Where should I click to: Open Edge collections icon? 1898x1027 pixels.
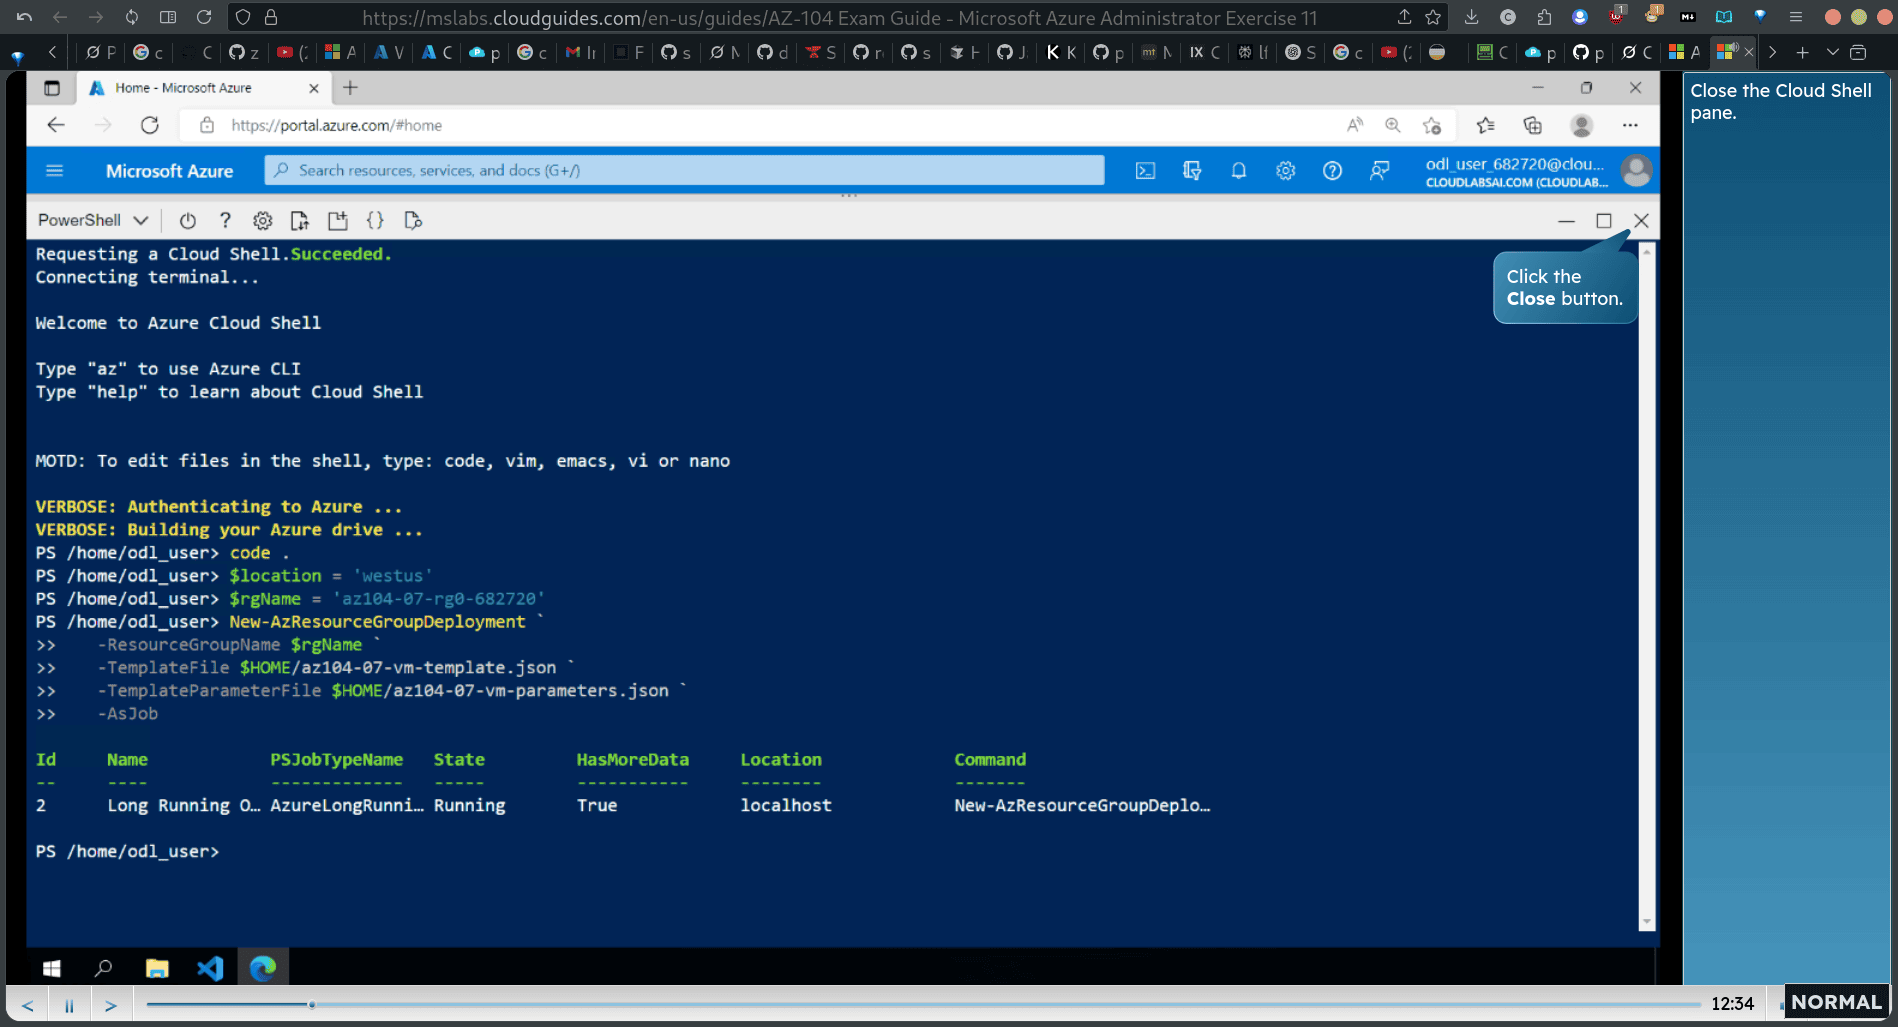click(x=1532, y=125)
